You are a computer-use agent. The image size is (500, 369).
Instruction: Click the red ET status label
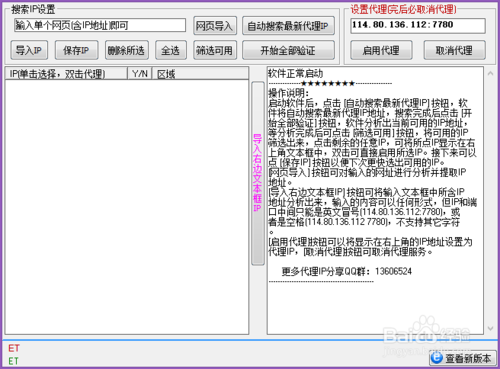(x=14, y=348)
